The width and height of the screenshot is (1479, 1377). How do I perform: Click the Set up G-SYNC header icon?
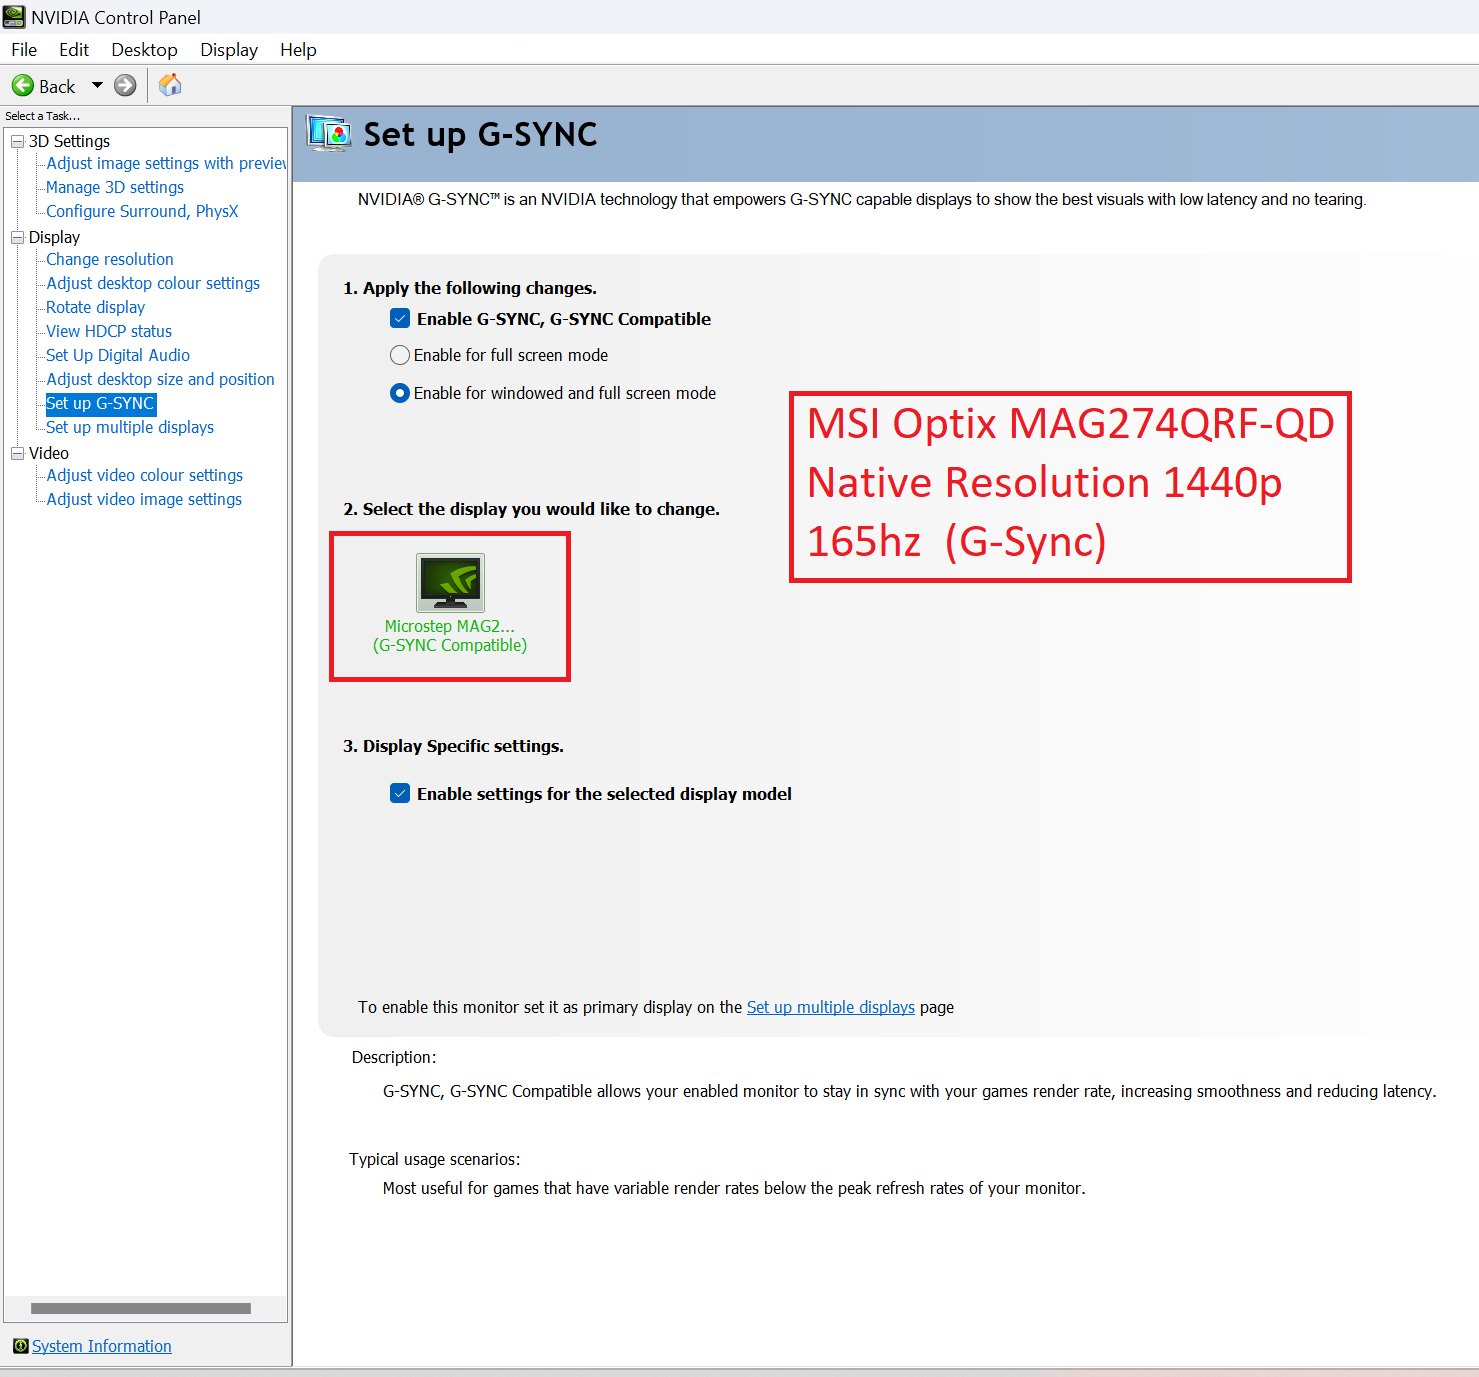pyautogui.click(x=329, y=134)
